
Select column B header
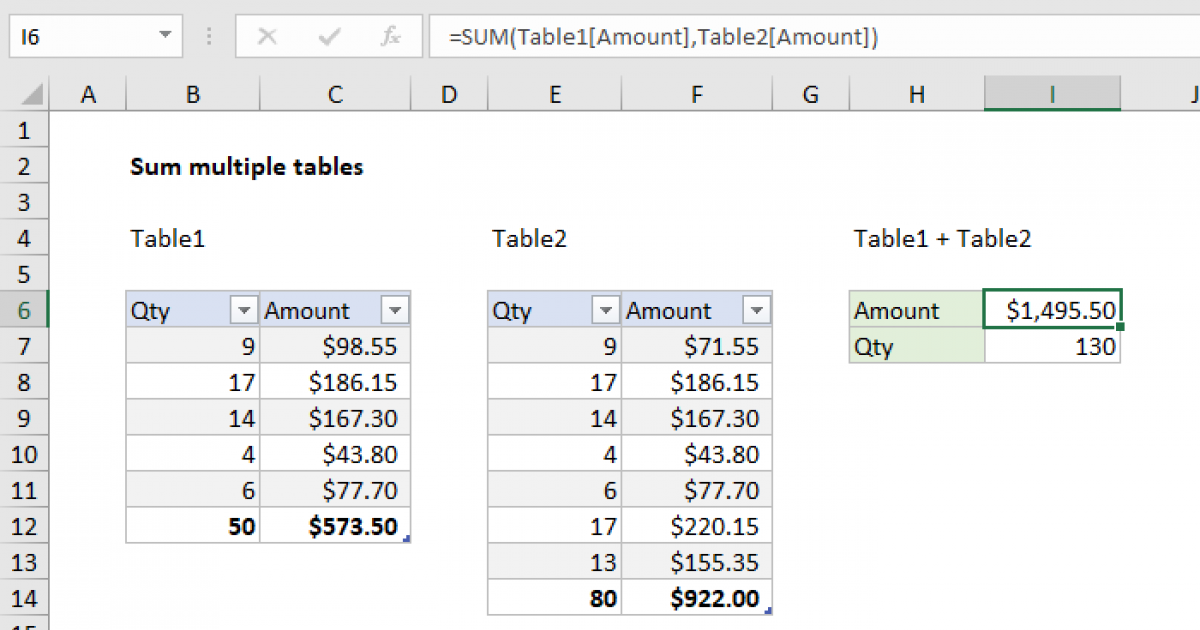(x=193, y=95)
